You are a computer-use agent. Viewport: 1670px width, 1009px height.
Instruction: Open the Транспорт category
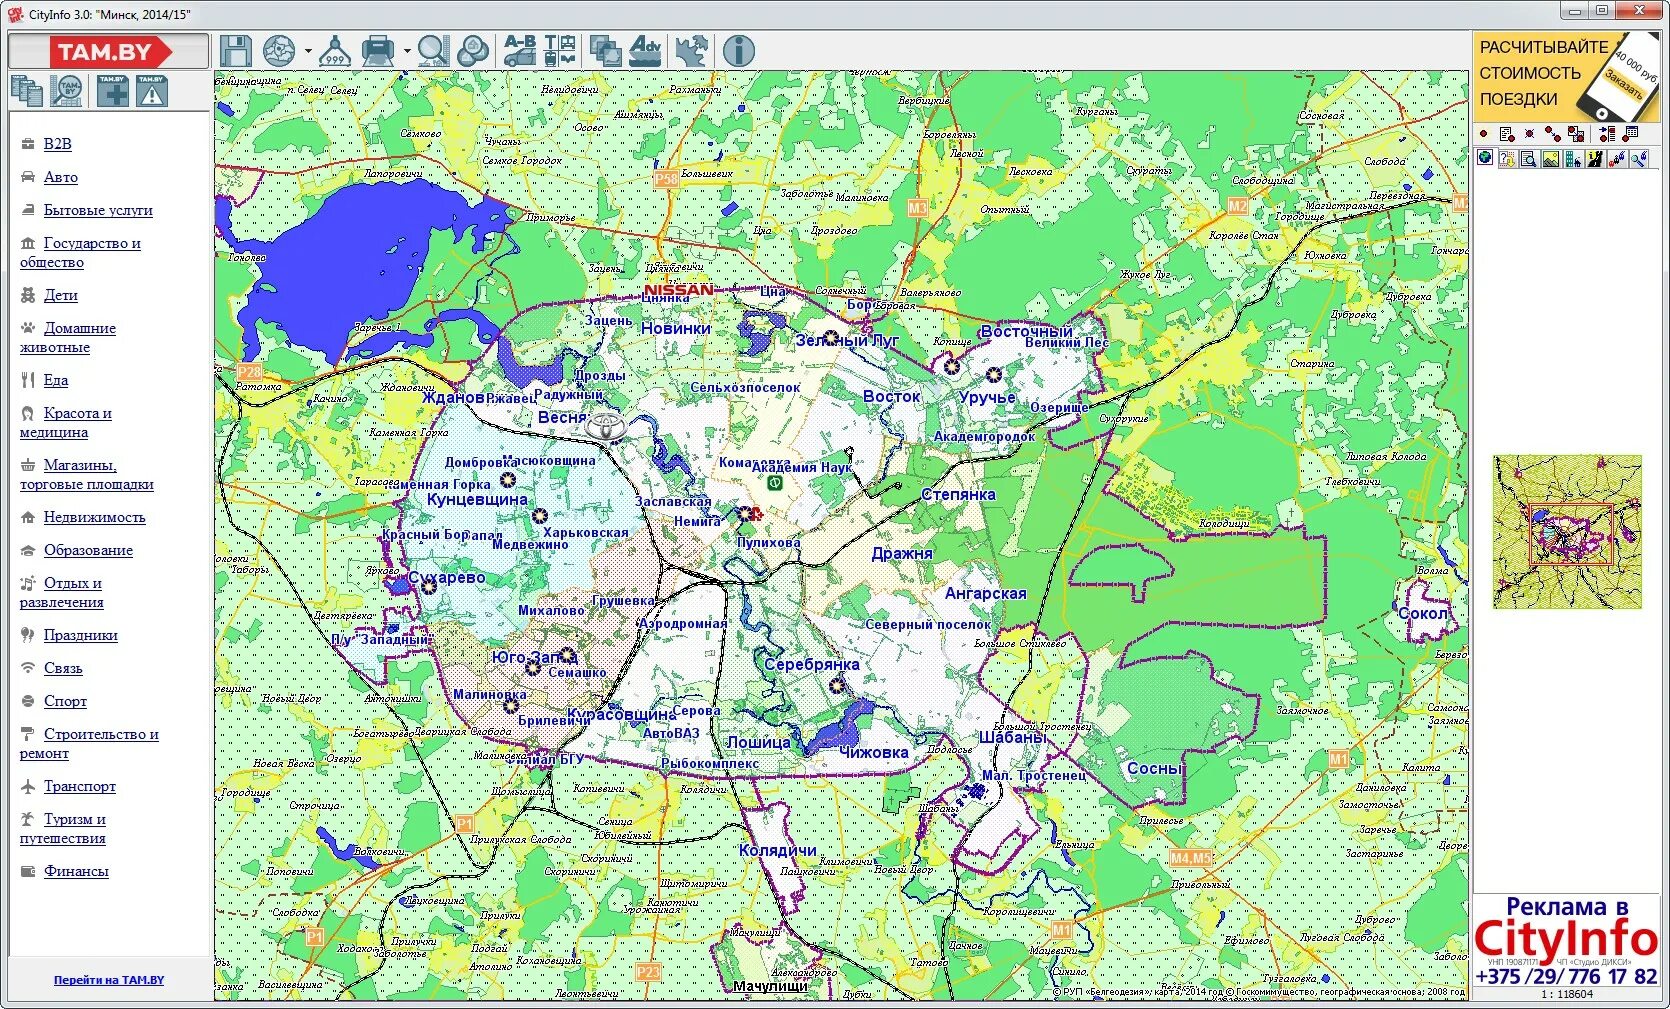[x=80, y=786]
